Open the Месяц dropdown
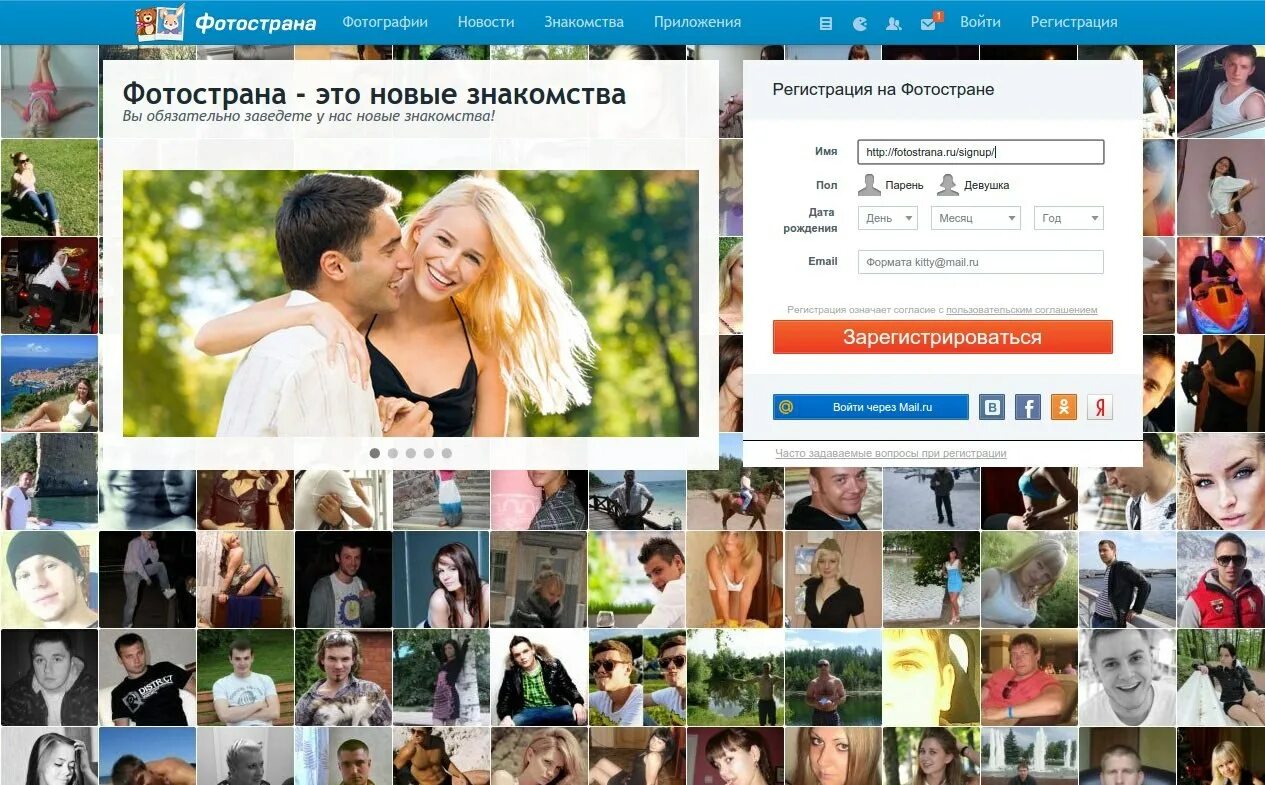The width and height of the screenshot is (1265, 785). click(976, 218)
